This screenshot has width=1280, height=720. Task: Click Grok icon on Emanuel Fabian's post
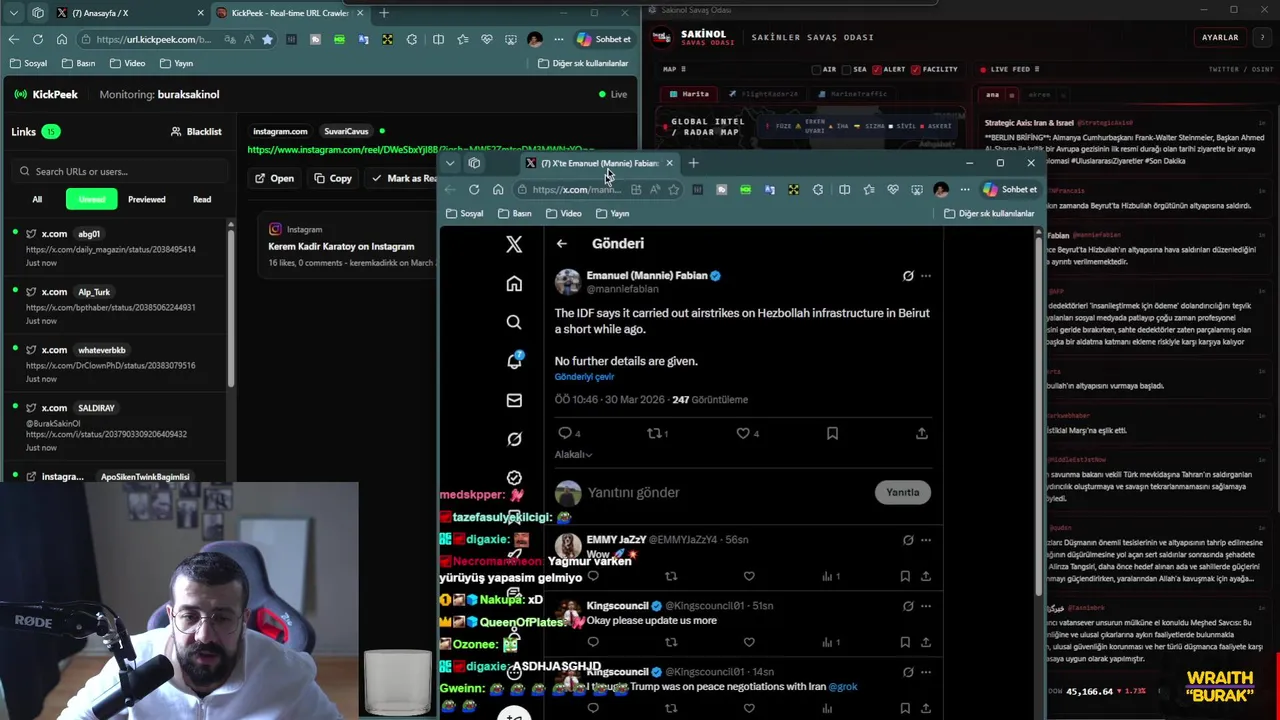(908, 276)
